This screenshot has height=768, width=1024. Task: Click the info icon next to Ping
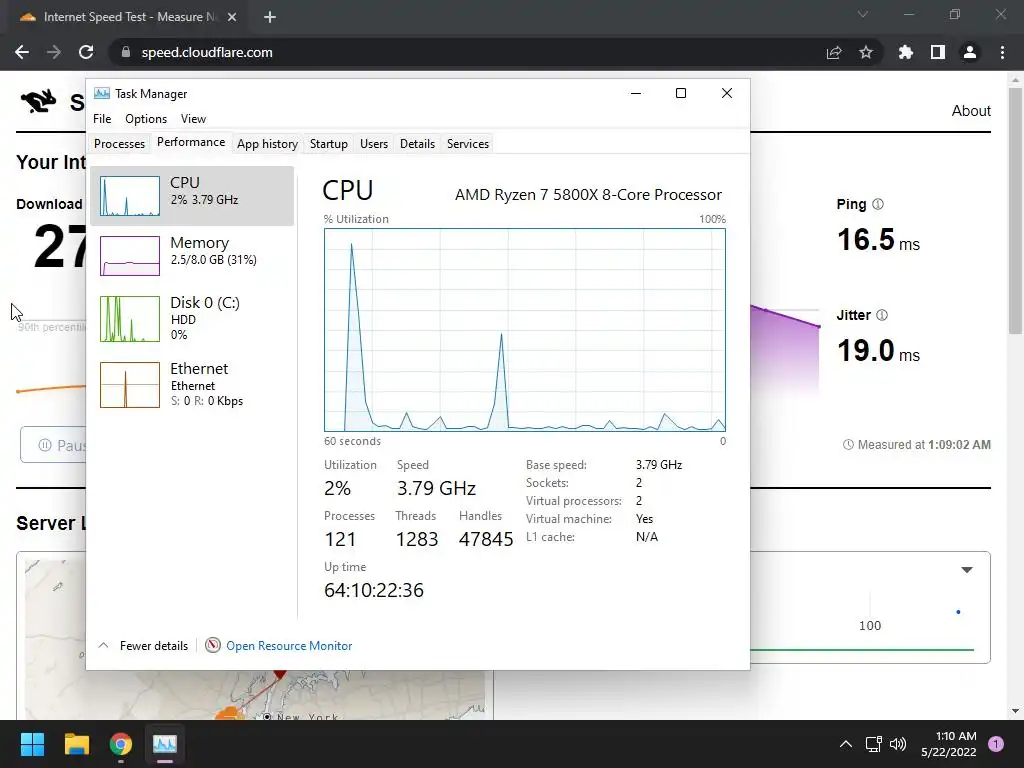click(x=878, y=204)
